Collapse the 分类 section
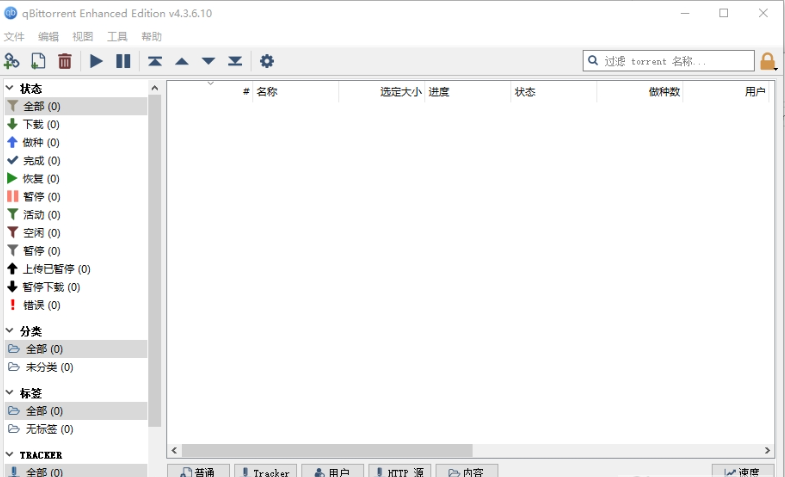This screenshot has width=785, height=477. (x=10, y=330)
